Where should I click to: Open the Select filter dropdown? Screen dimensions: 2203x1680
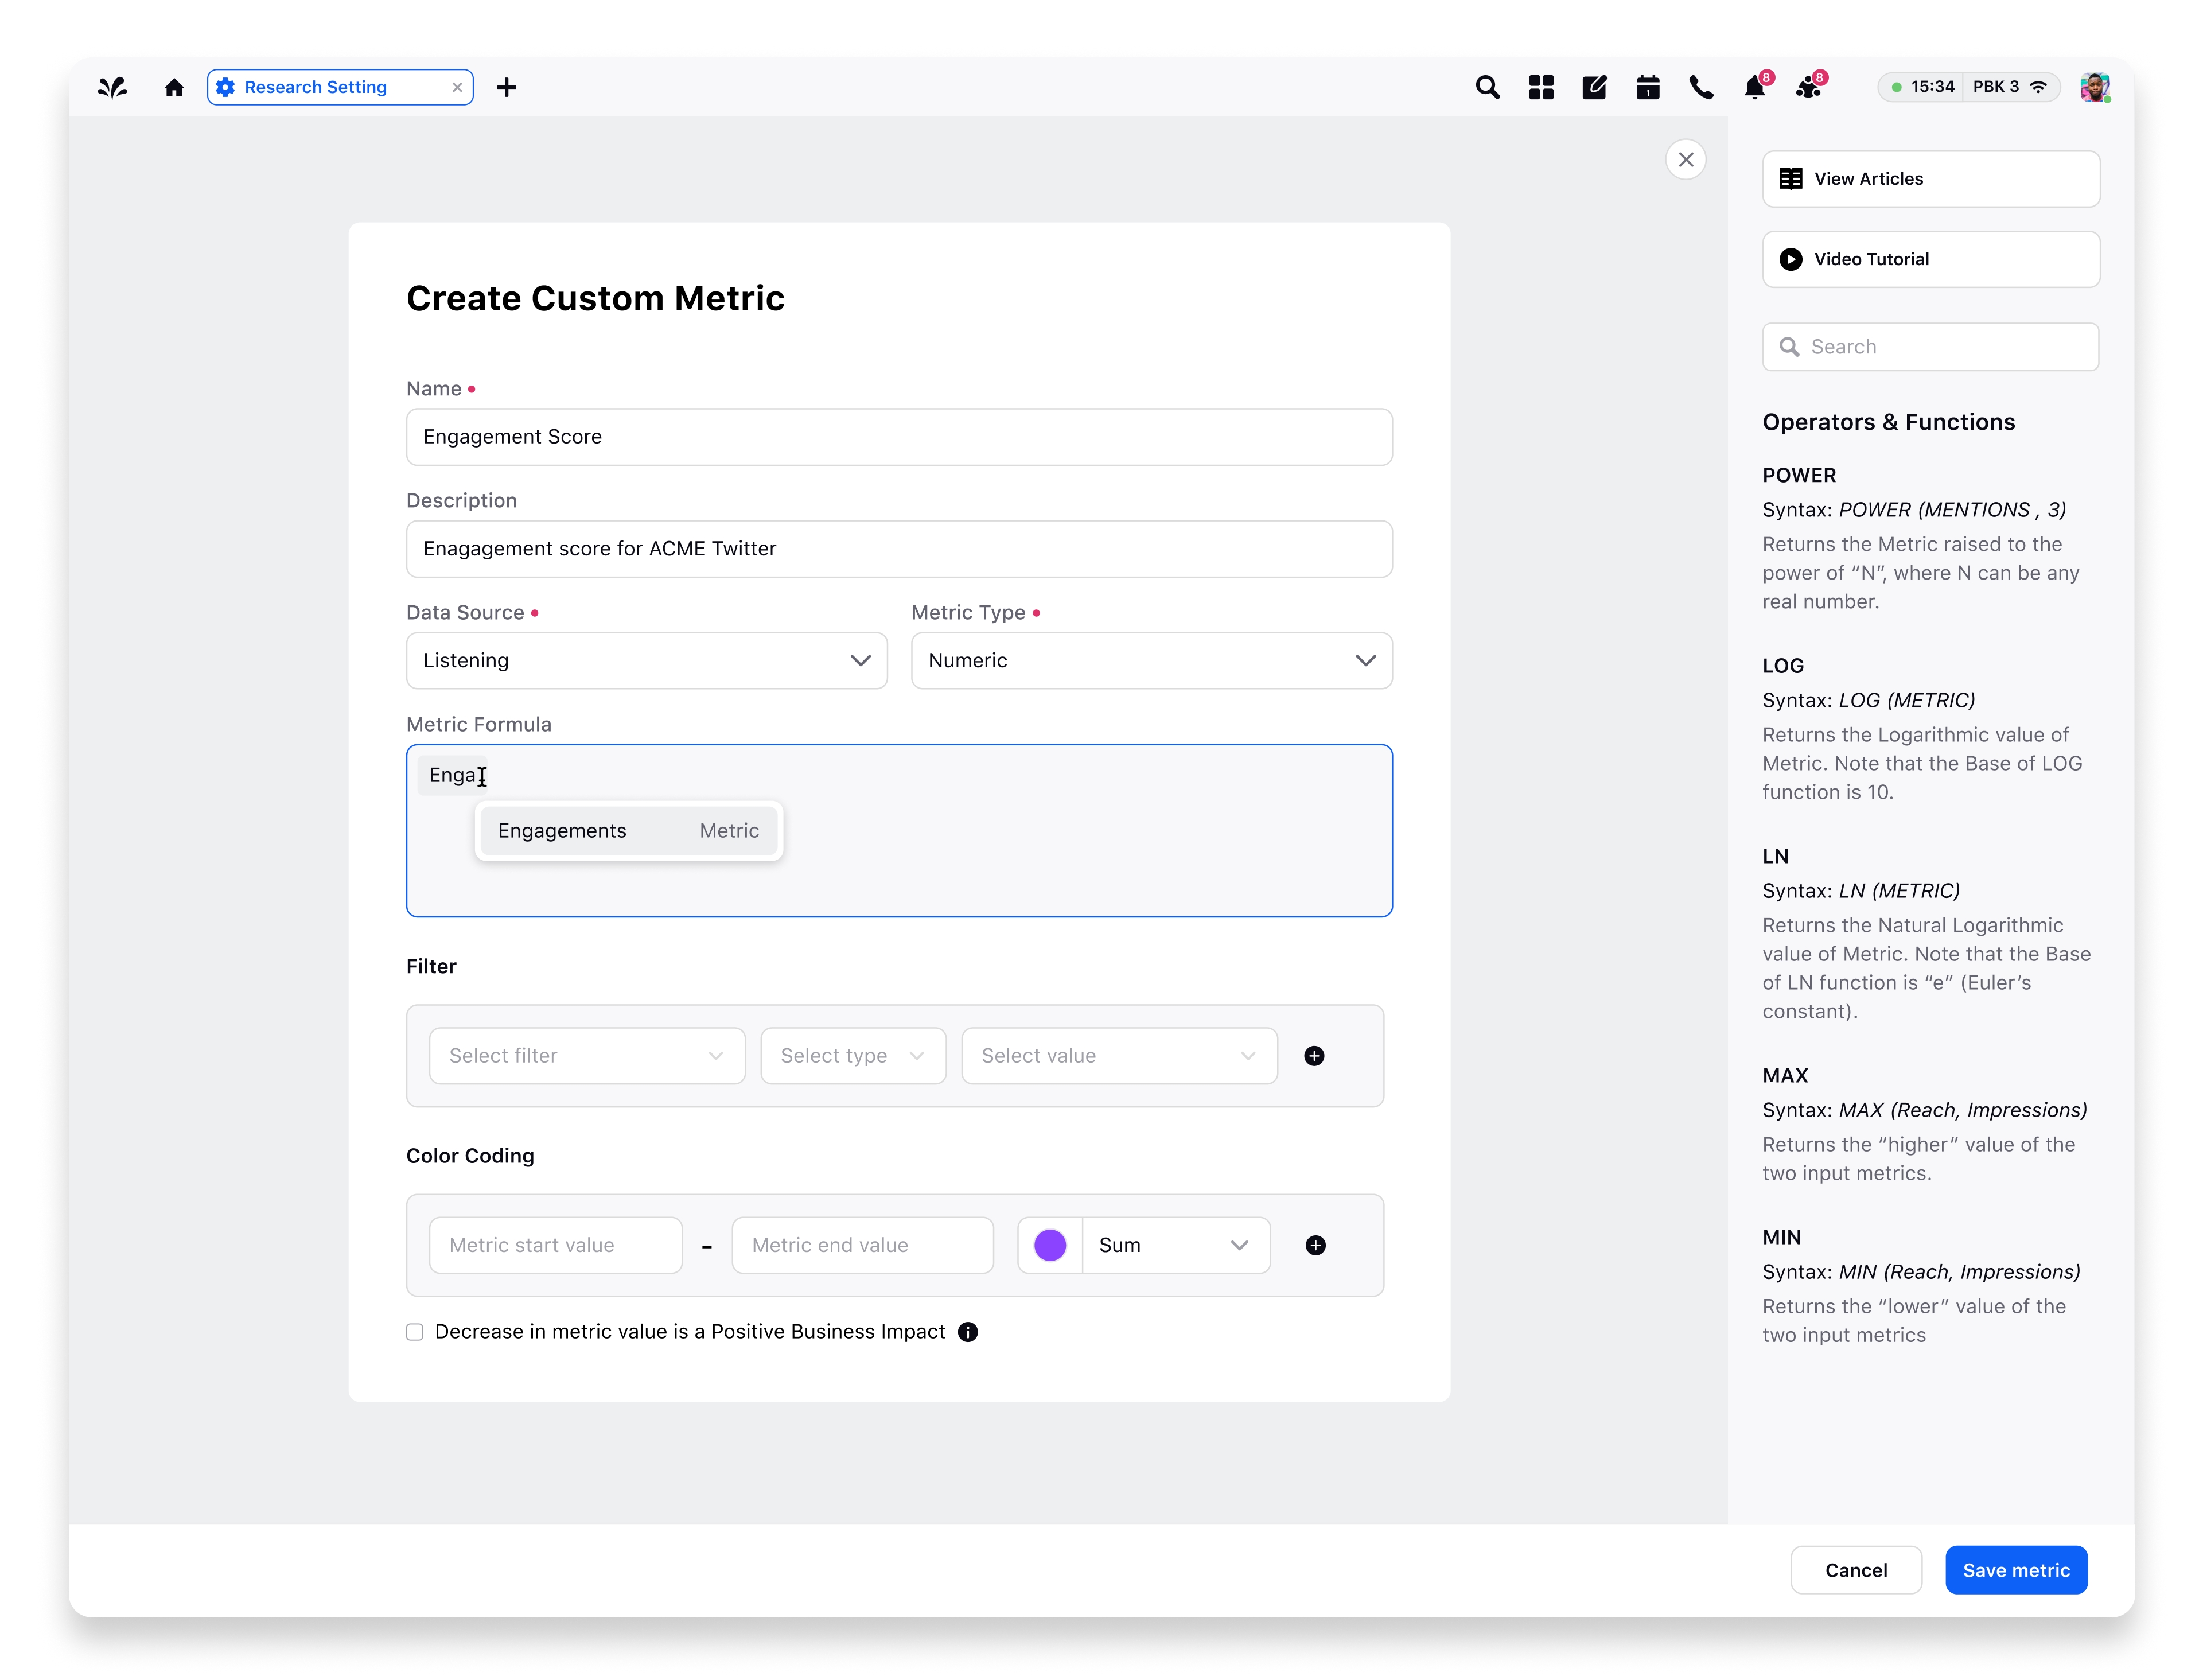(x=587, y=1055)
